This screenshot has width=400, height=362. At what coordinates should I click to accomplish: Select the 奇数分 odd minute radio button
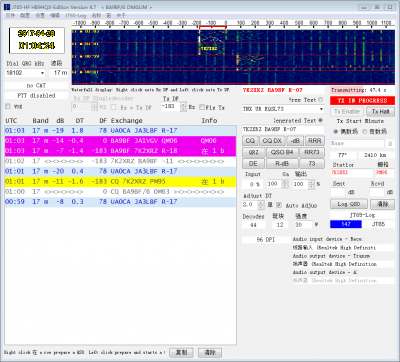[x=365, y=132]
